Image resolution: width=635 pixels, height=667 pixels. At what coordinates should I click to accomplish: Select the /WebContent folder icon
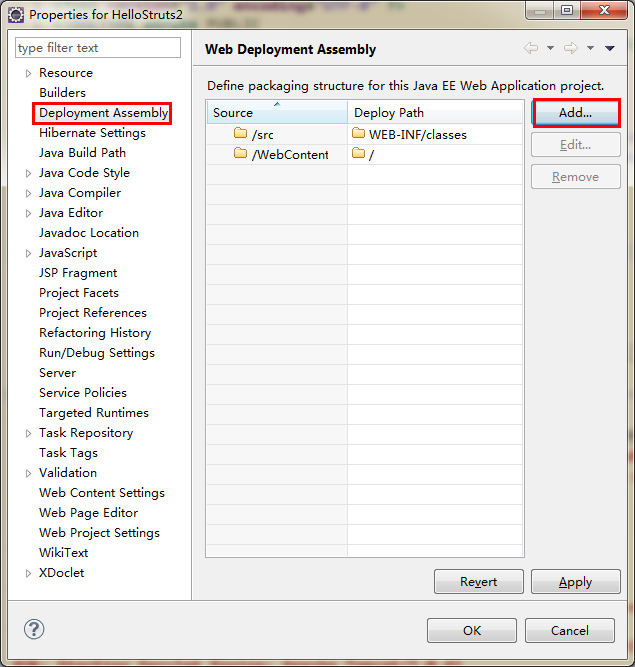tap(240, 154)
